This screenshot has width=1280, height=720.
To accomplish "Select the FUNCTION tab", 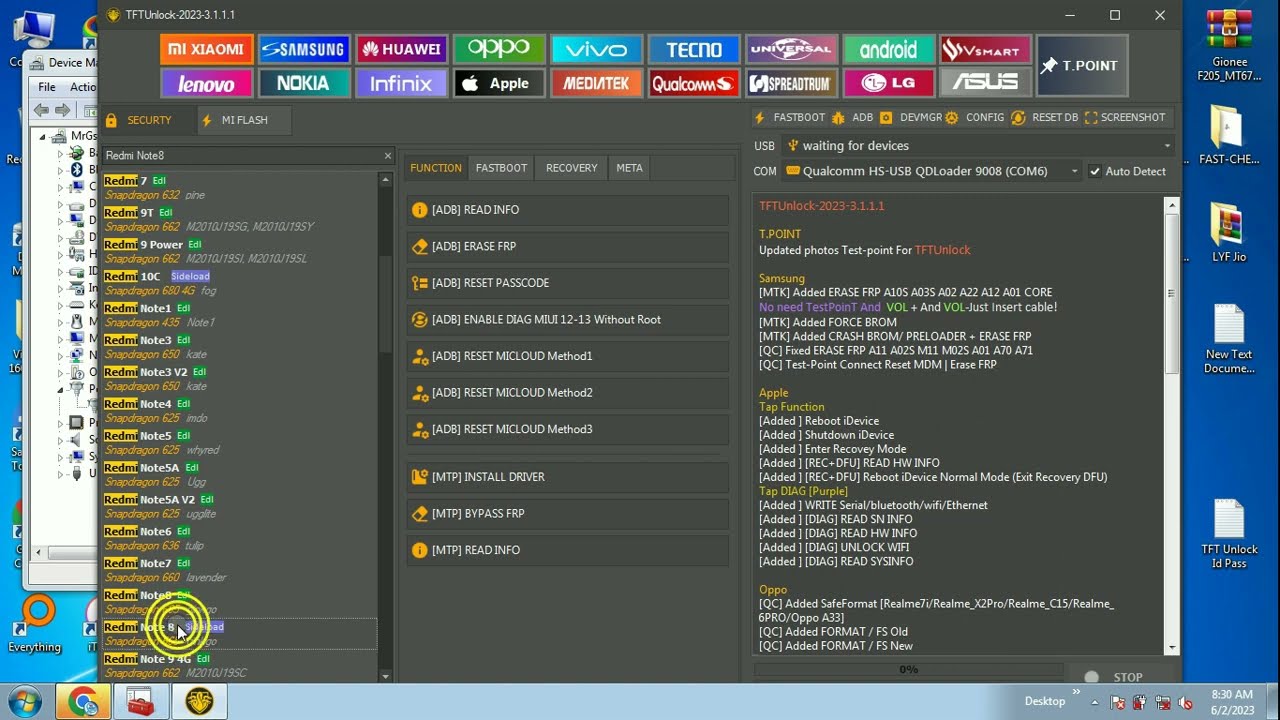I will (x=436, y=168).
